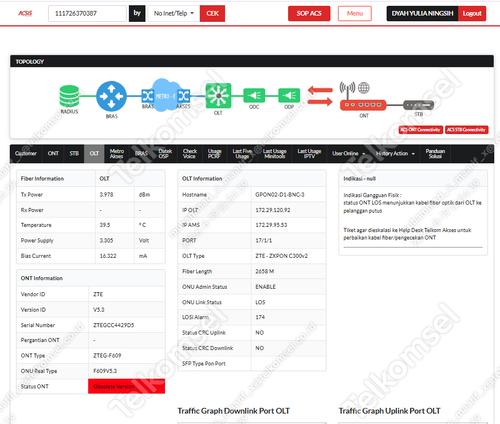Click the black 'by' label button
Screen dimensions: 500x424
pyautogui.click(x=137, y=13)
